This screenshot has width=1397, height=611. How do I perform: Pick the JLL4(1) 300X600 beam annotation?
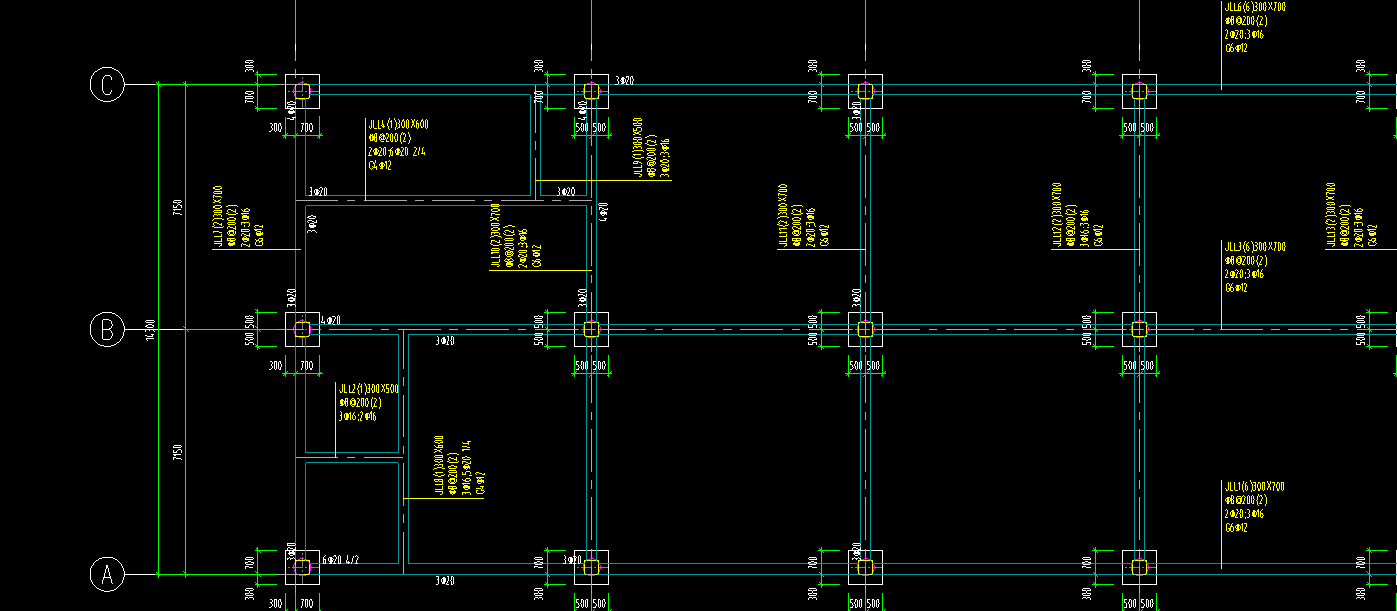(x=399, y=145)
